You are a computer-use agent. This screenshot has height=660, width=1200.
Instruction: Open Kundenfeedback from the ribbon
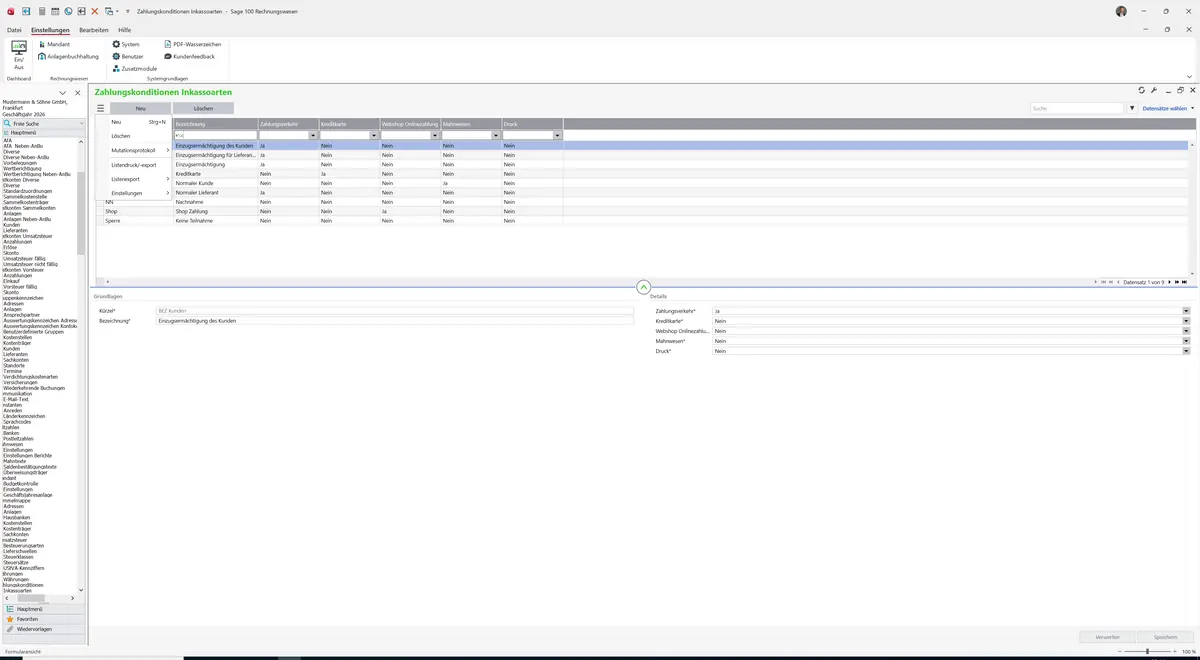pyautogui.click(x=189, y=56)
